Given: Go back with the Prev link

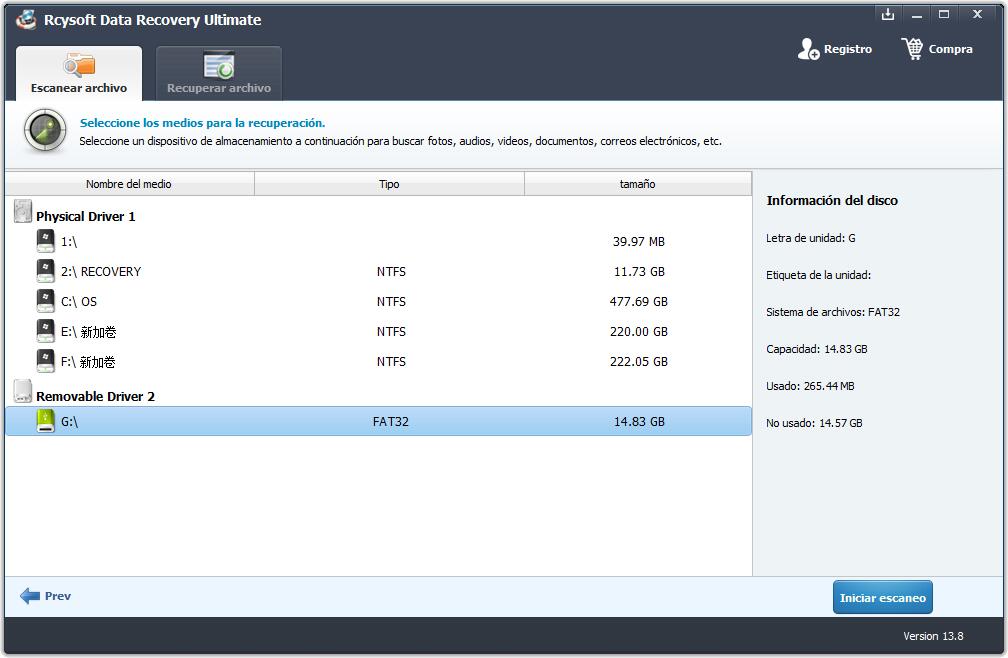Looking at the screenshot, I should coord(58,596).
